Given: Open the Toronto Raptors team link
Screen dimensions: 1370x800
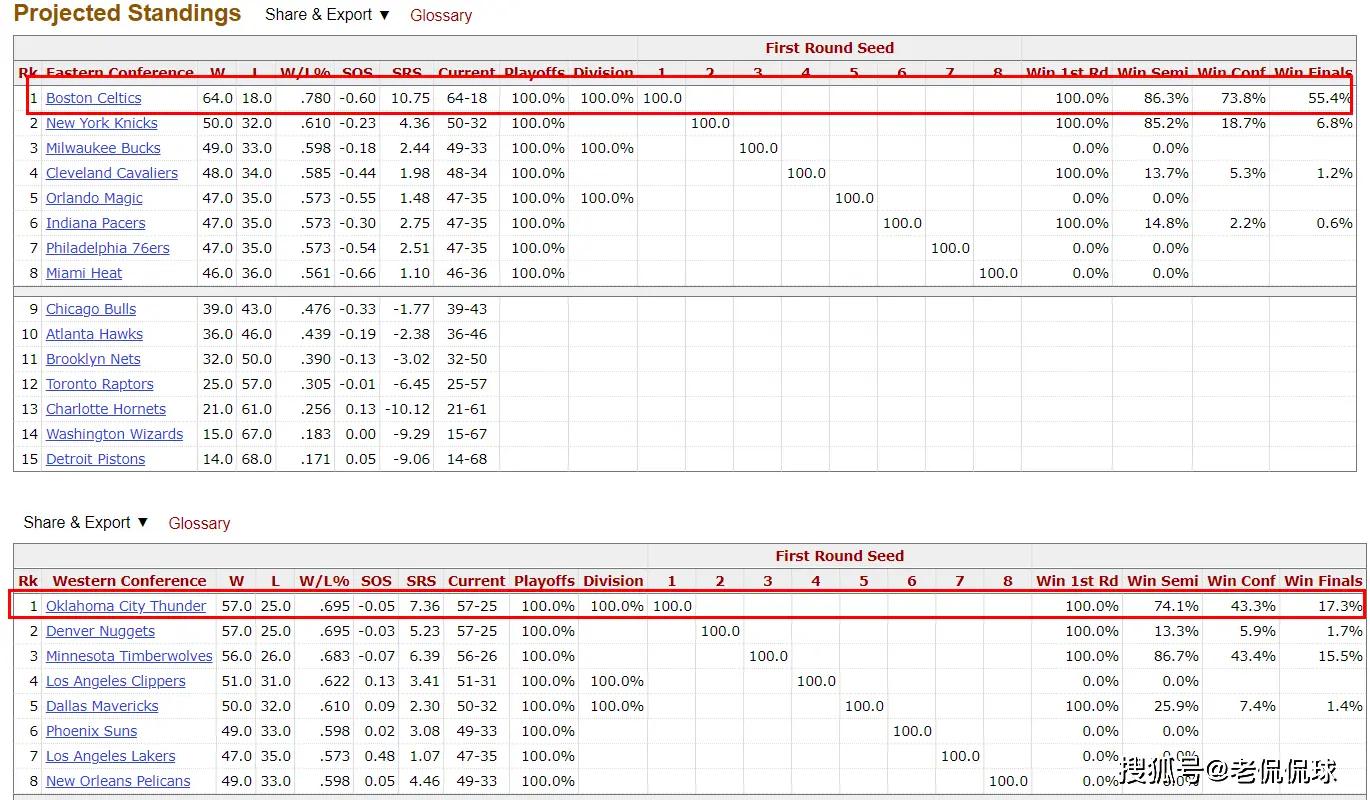Looking at the screenshot, I should (100, 384).
